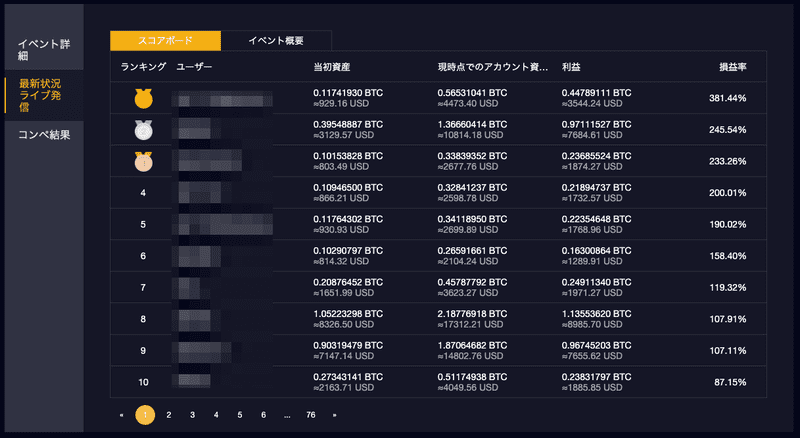Click the 107.91% profit rate value
This screenshot has height=438, width=800.
(728, 319)
